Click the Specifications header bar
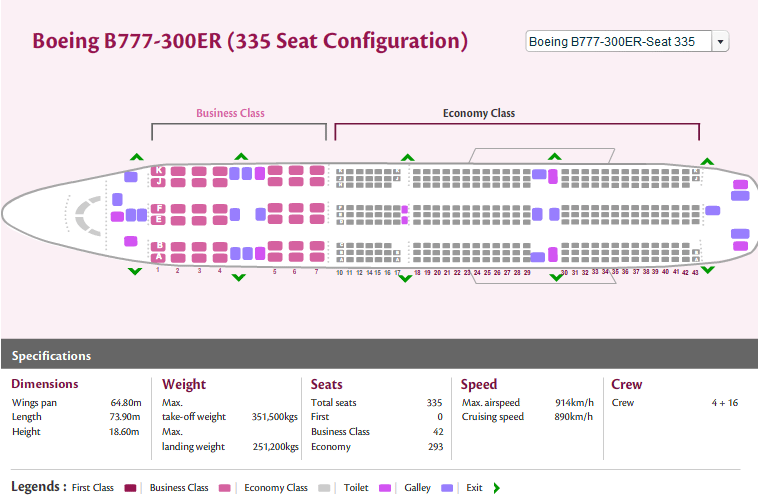This screenshot has height=498, width=758. coord(379,355)
